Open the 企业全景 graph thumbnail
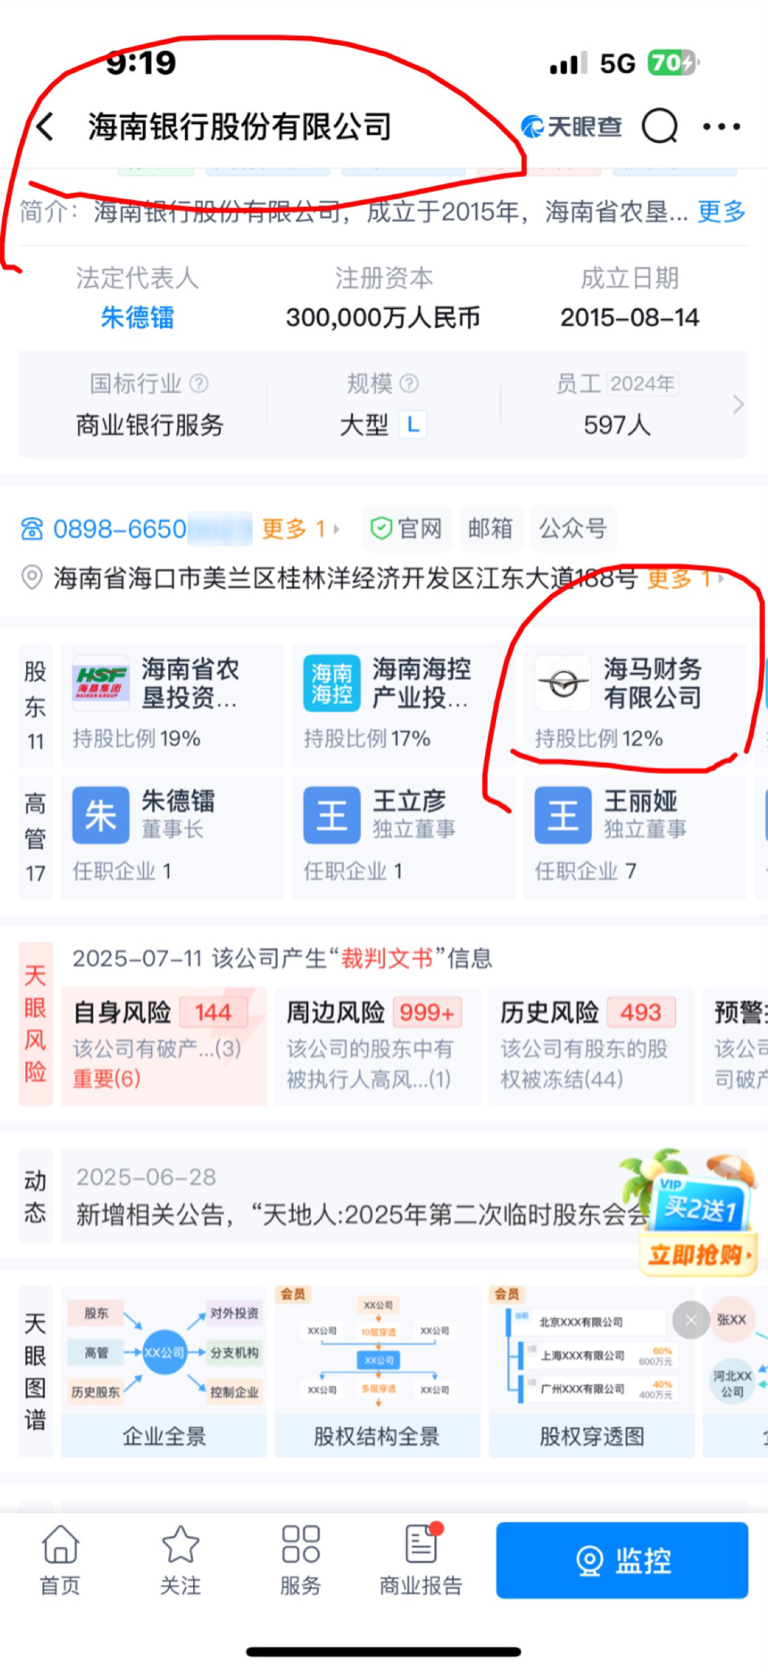This screenshot has height=1672, width=768. pyautogui.click(x=164, y=1372)
